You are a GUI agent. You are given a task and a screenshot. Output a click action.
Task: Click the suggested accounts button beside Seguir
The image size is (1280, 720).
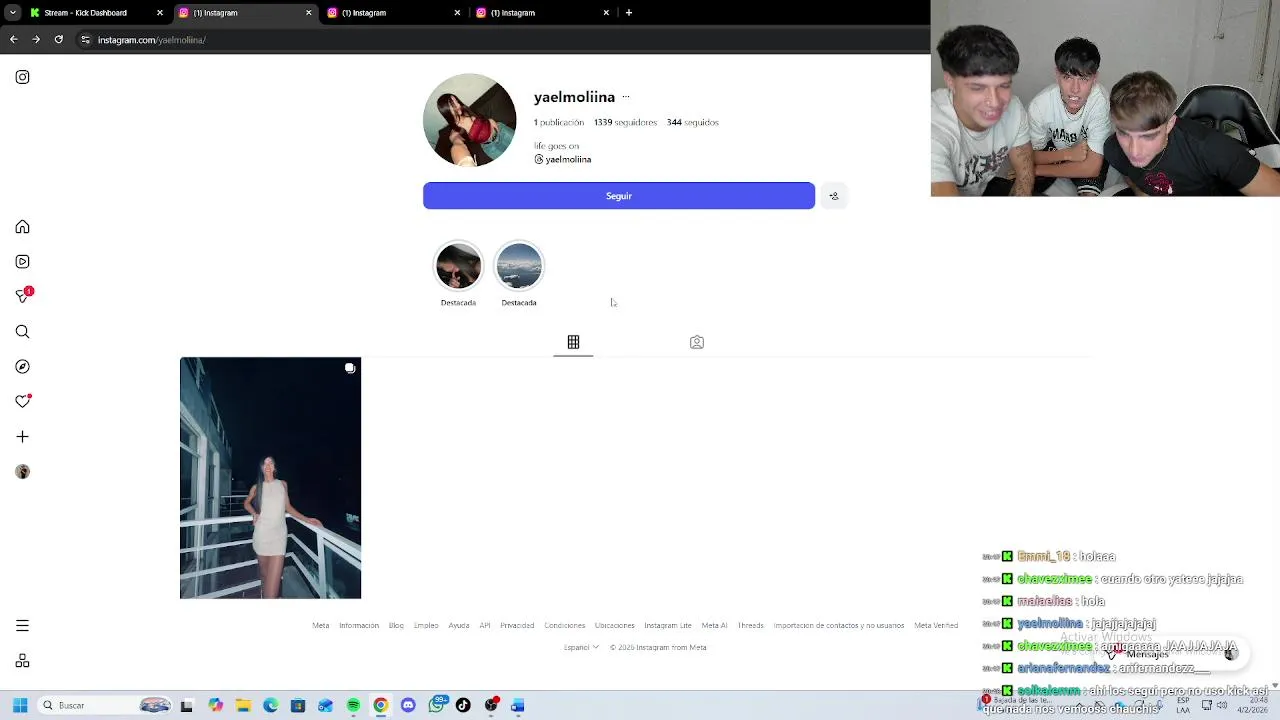click(834, 196)
